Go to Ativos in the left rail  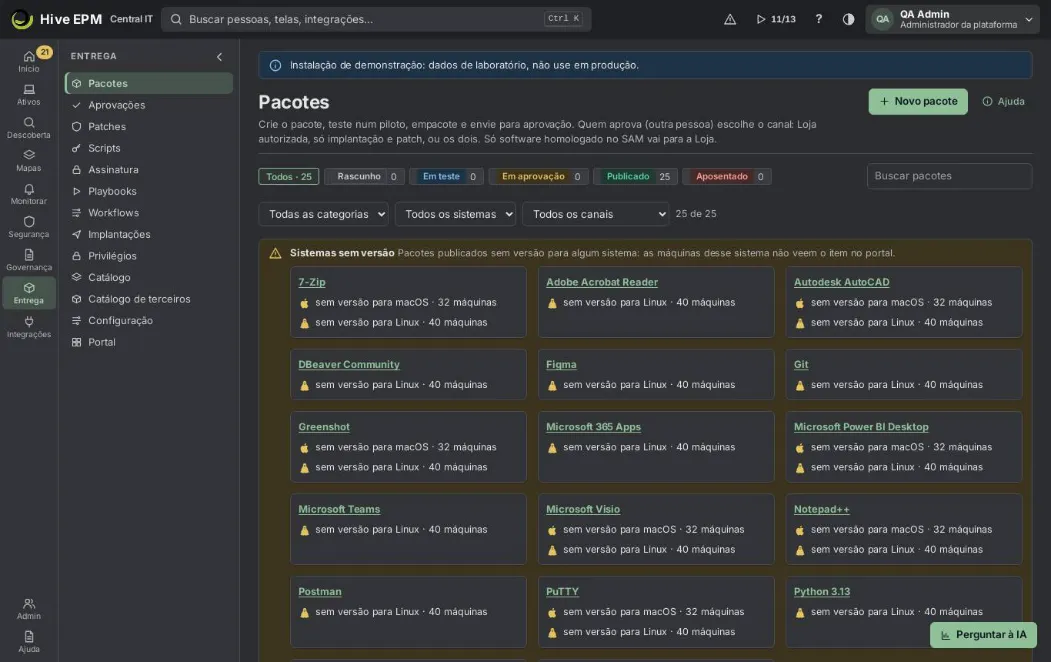29,94
